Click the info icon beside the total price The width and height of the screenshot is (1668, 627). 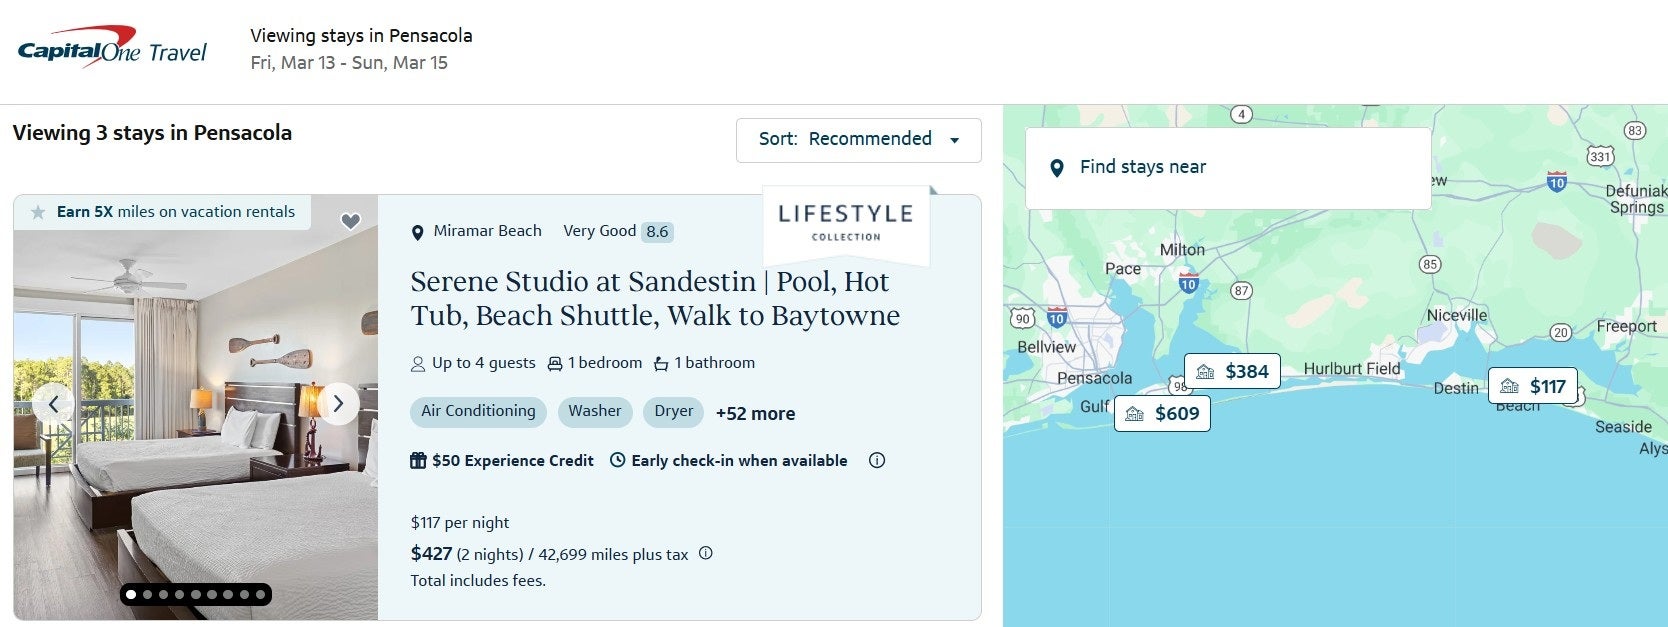(706, 553)
